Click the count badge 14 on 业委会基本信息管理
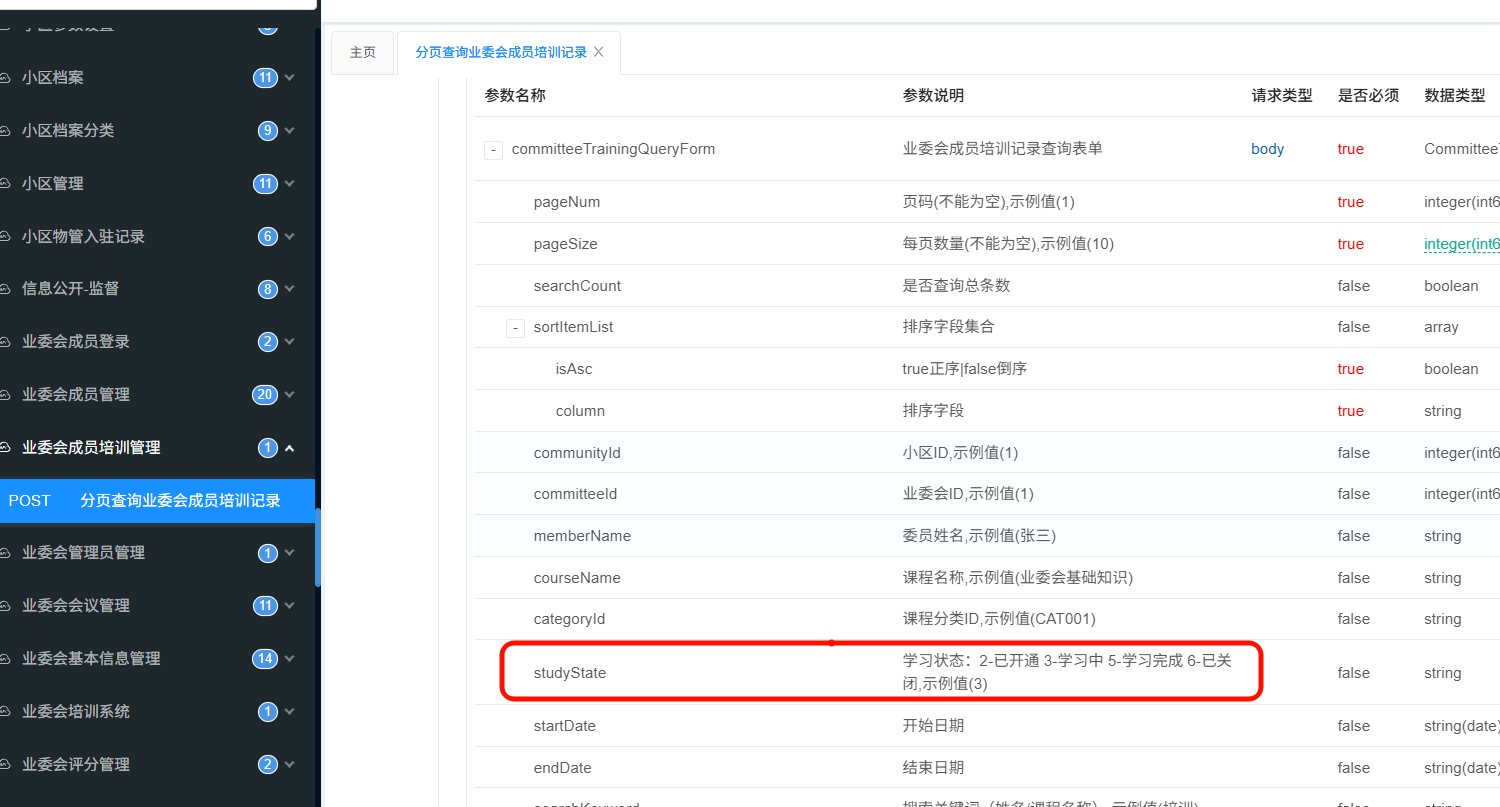Screen dimensions: 1500x807 264,658
